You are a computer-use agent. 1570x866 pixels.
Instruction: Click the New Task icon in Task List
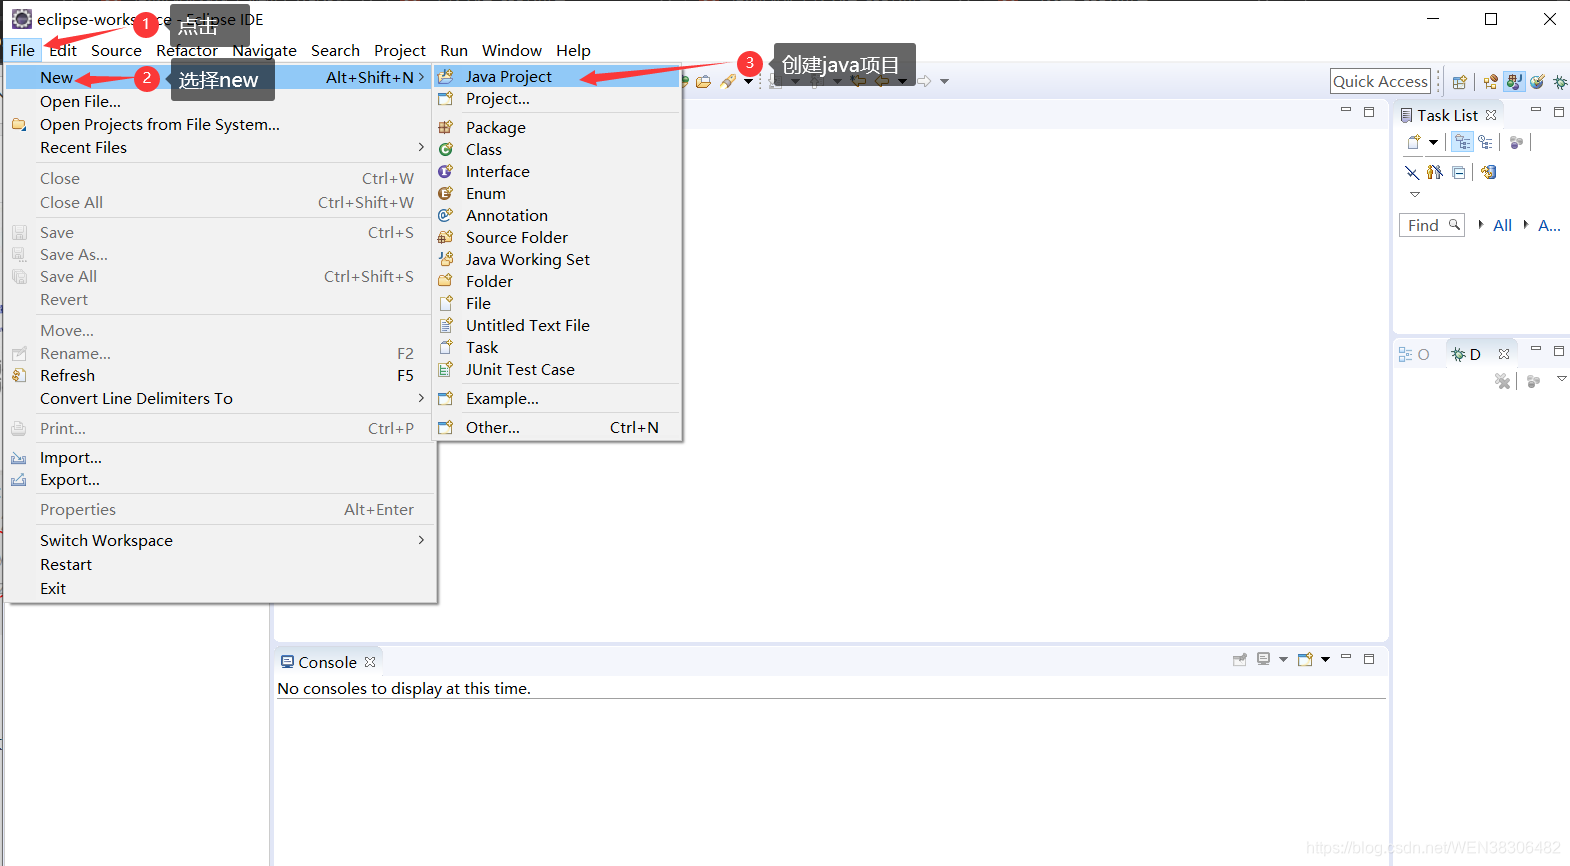pyautogui.click(x=1414, y=142)
